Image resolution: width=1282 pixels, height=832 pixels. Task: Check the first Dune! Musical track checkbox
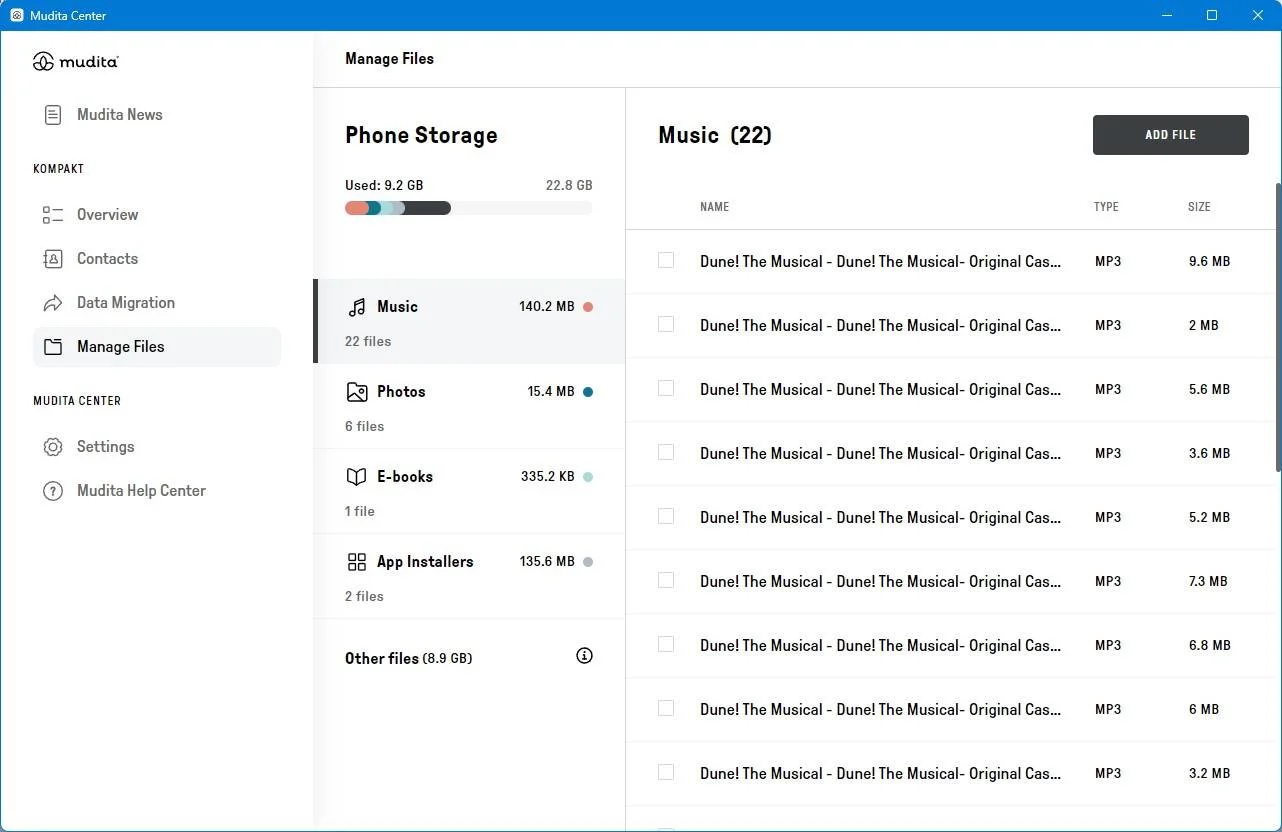(666, 261)
